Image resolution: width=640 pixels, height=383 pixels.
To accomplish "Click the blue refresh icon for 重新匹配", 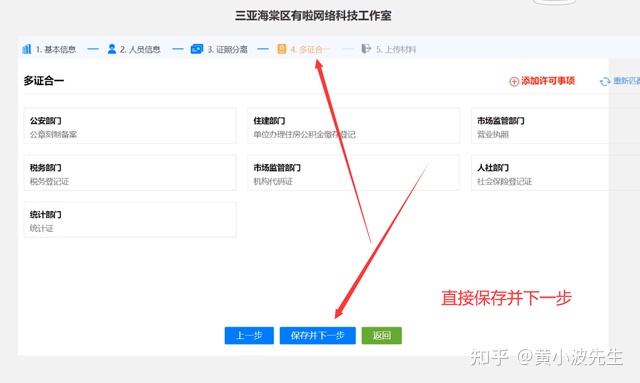I will 605,82.
